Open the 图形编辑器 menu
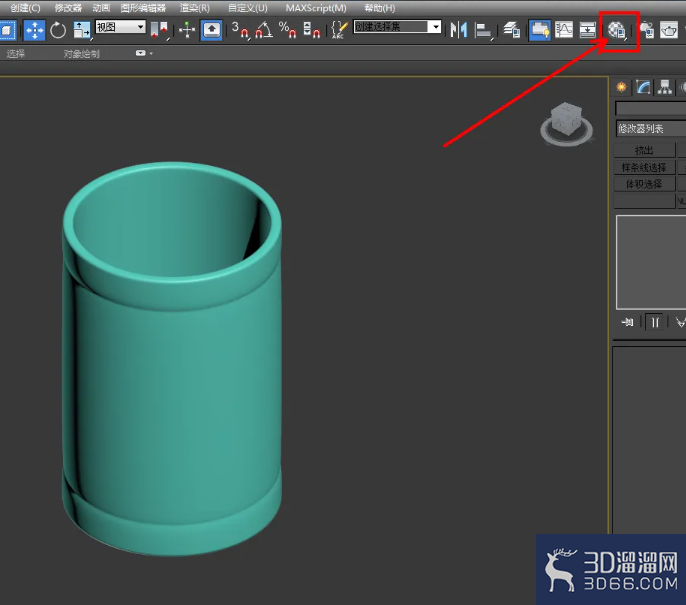 click(143, 8)
